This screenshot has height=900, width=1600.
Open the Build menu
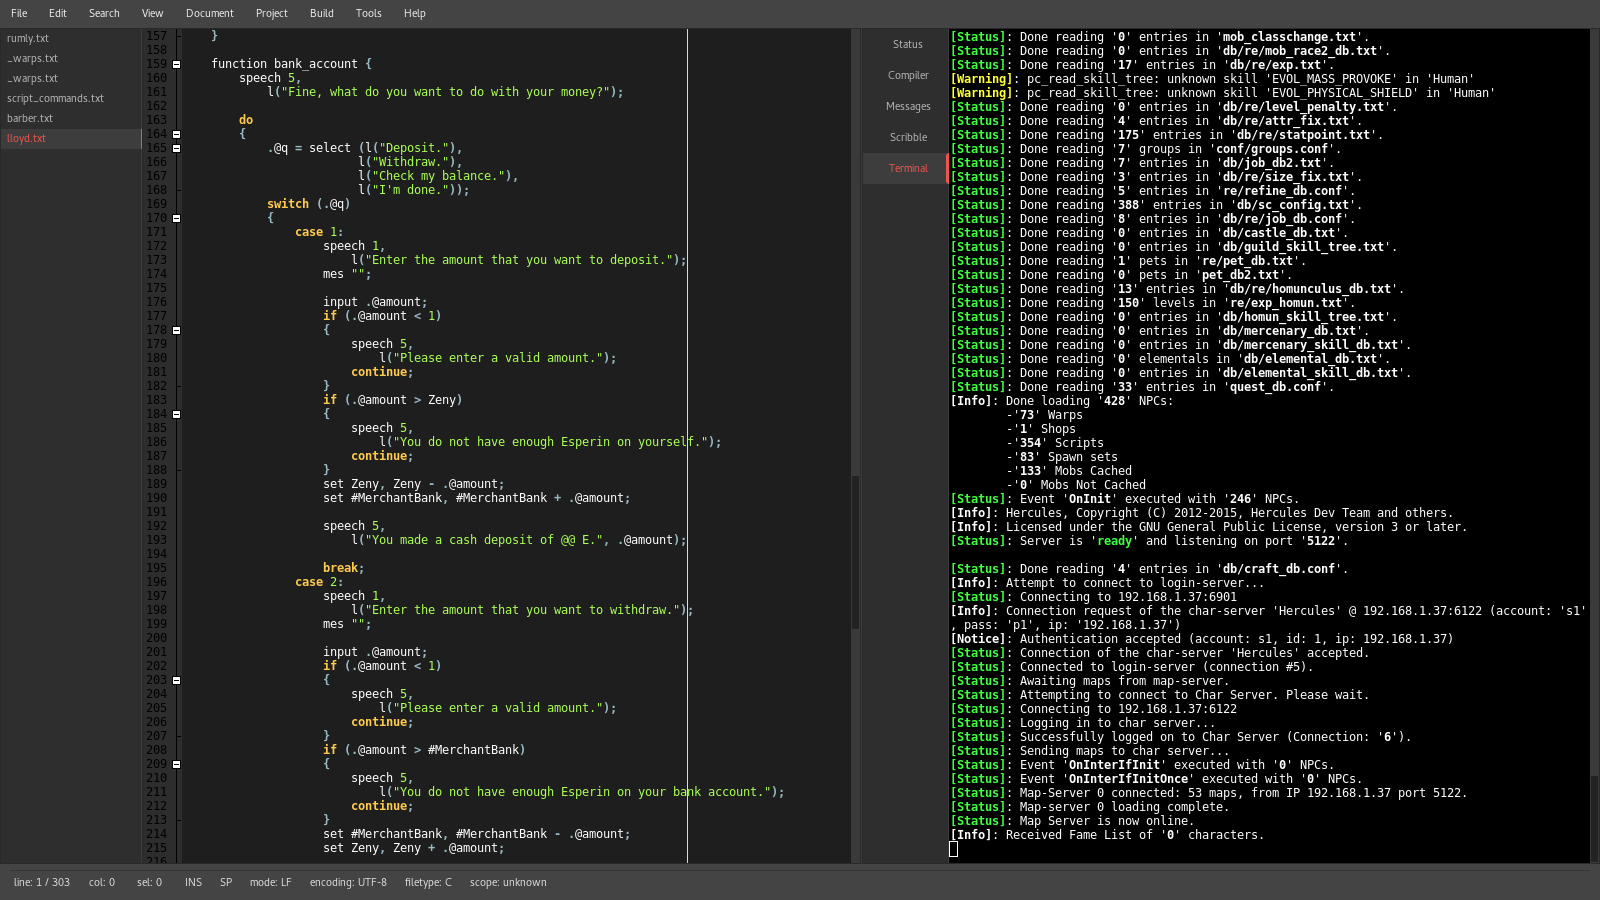point(322,13)
